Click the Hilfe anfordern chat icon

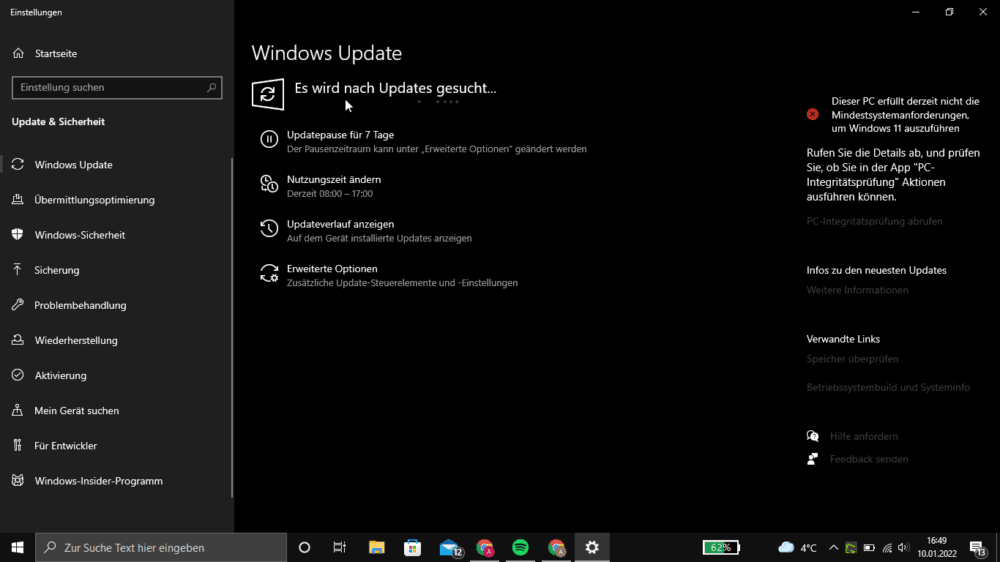[x=812, y=436]
